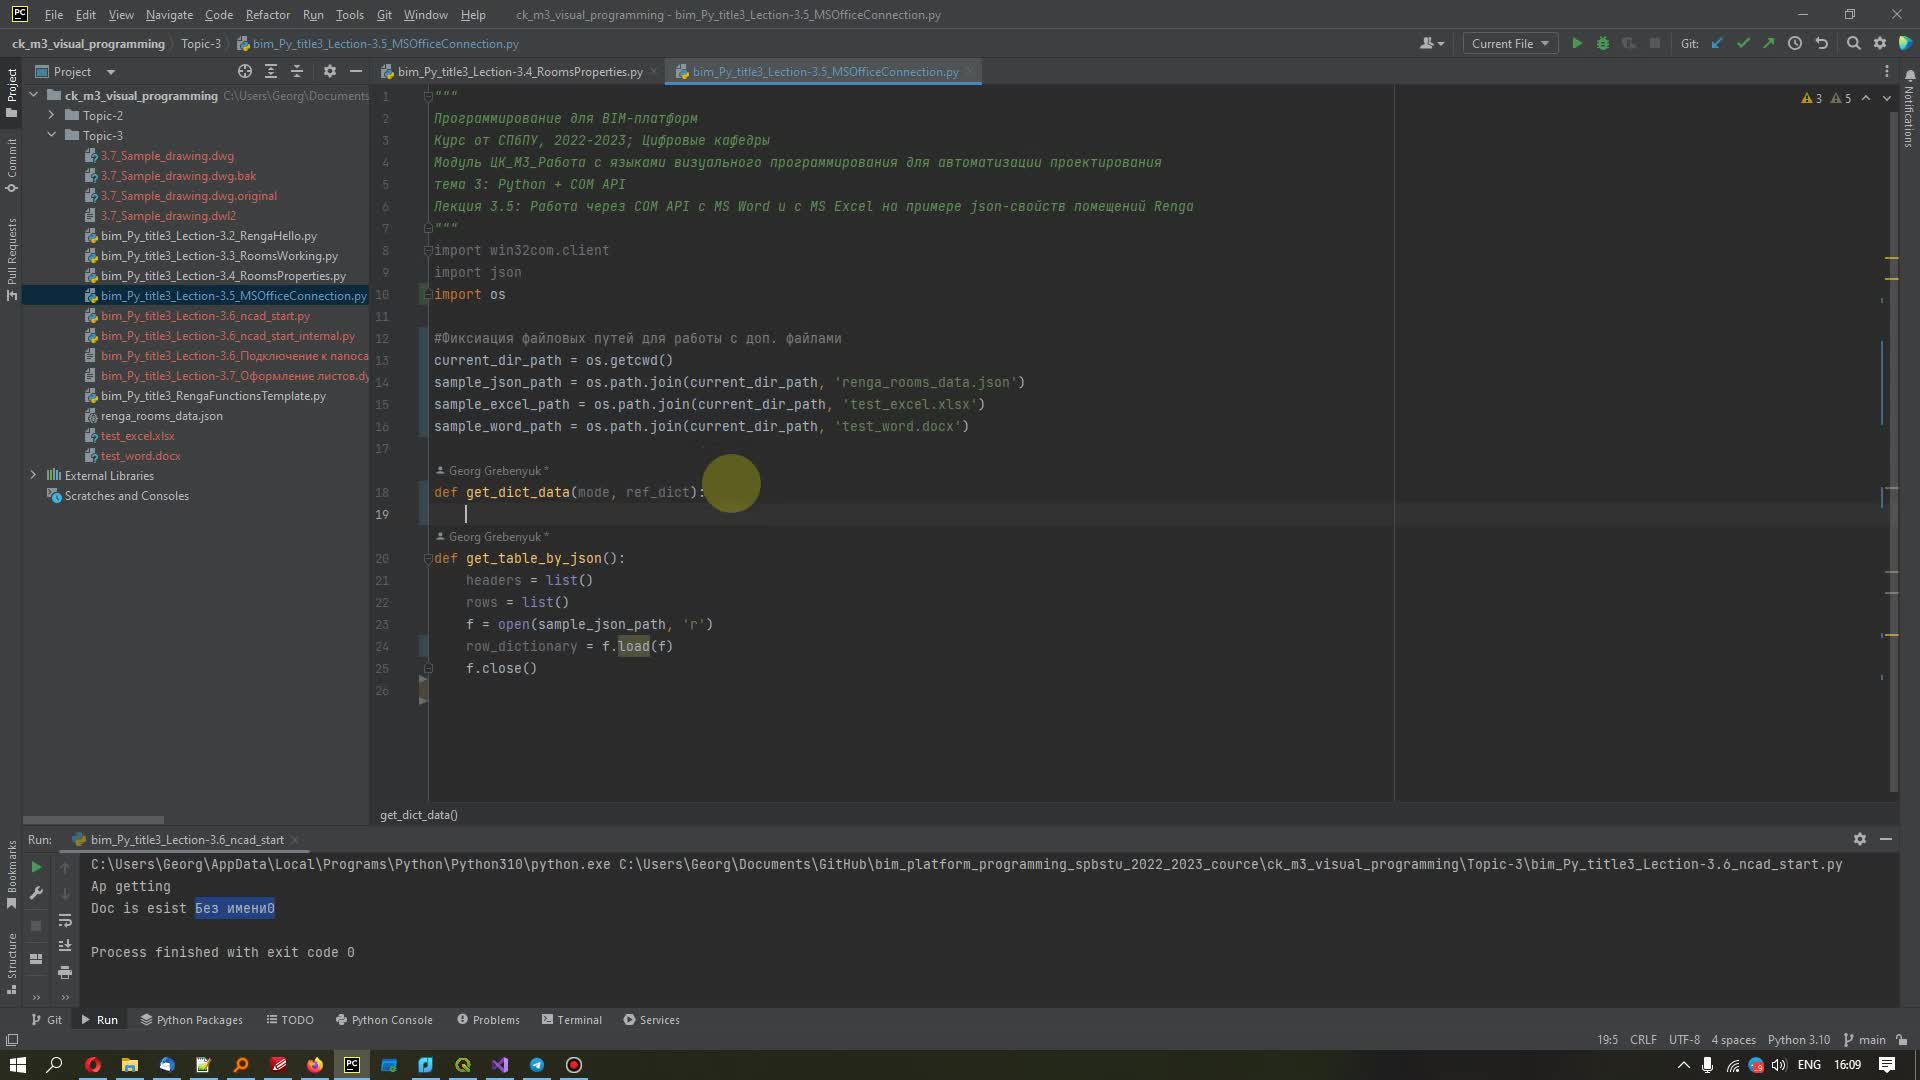The image size is (1920, 1080).
Task: Change CRLF line separator in status bar
Action: 1643,1039
